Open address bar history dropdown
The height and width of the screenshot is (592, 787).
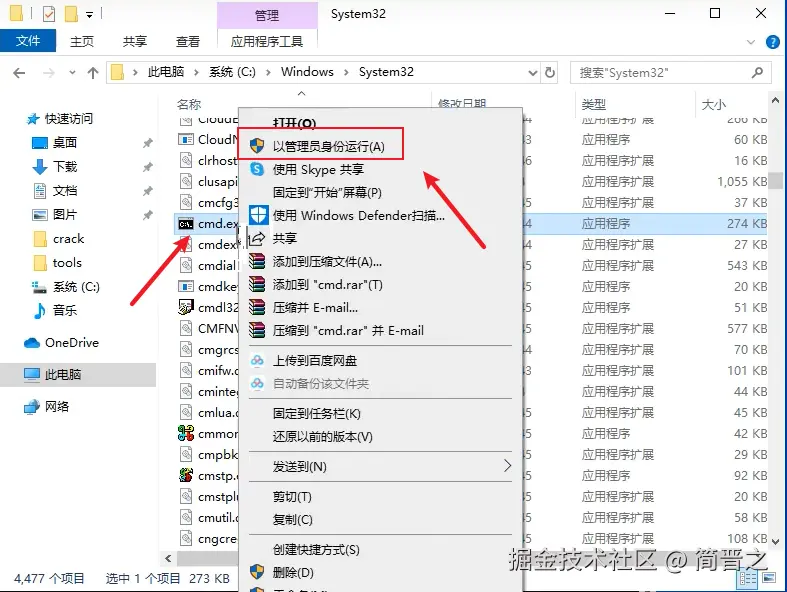(x=533, y=73)
